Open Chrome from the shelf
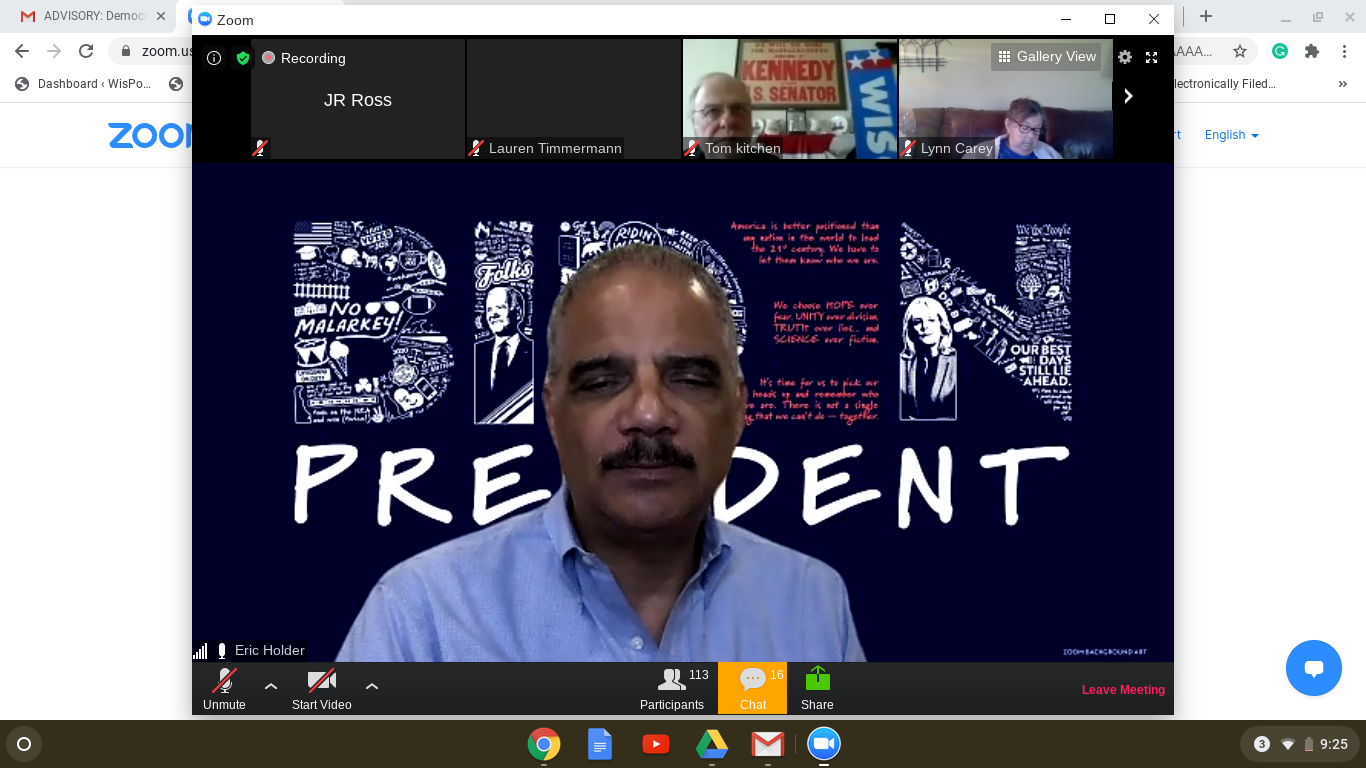1366x768 pixels. tap(544, 744)
